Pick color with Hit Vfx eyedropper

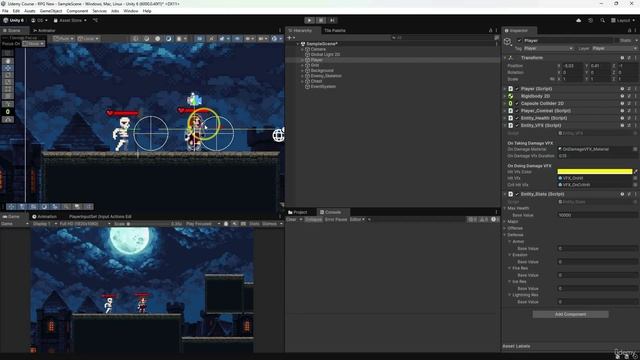[636, 171]
